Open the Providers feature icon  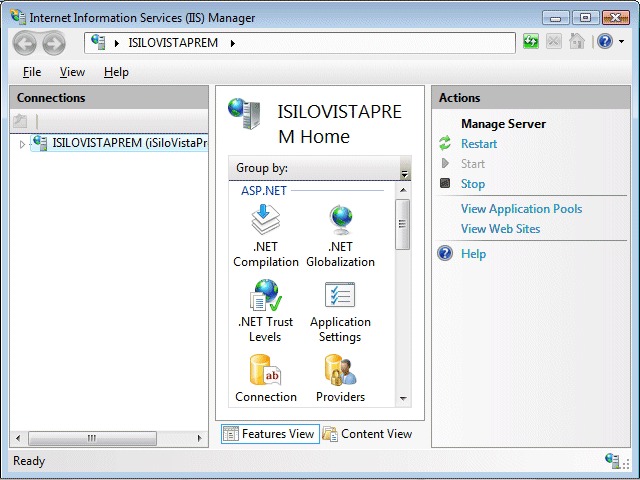coord(340,371)
